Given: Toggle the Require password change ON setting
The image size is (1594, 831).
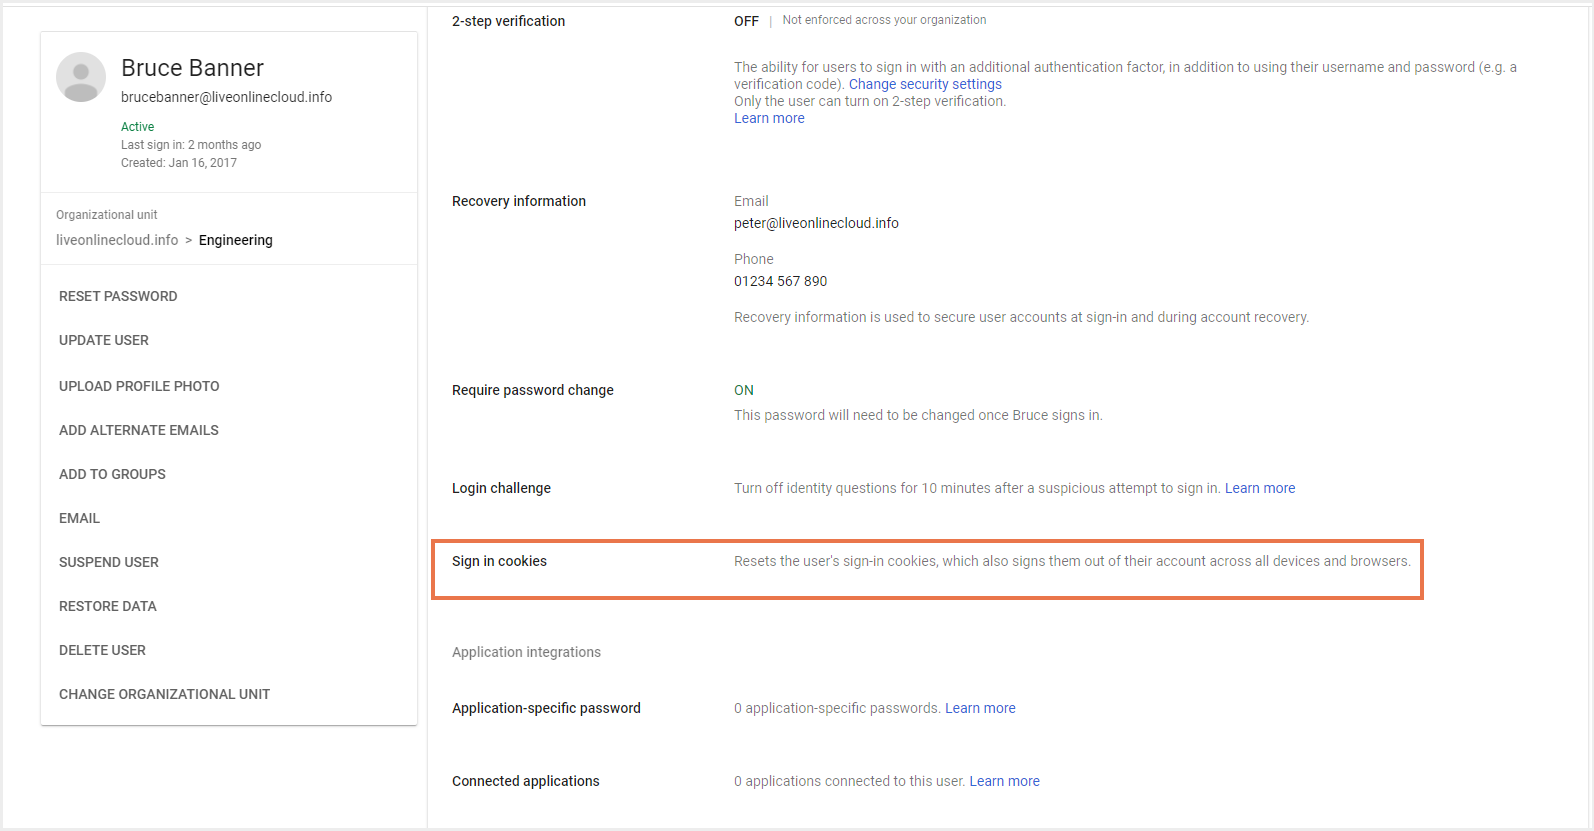Looking at the screenshot, I should 744,390.
